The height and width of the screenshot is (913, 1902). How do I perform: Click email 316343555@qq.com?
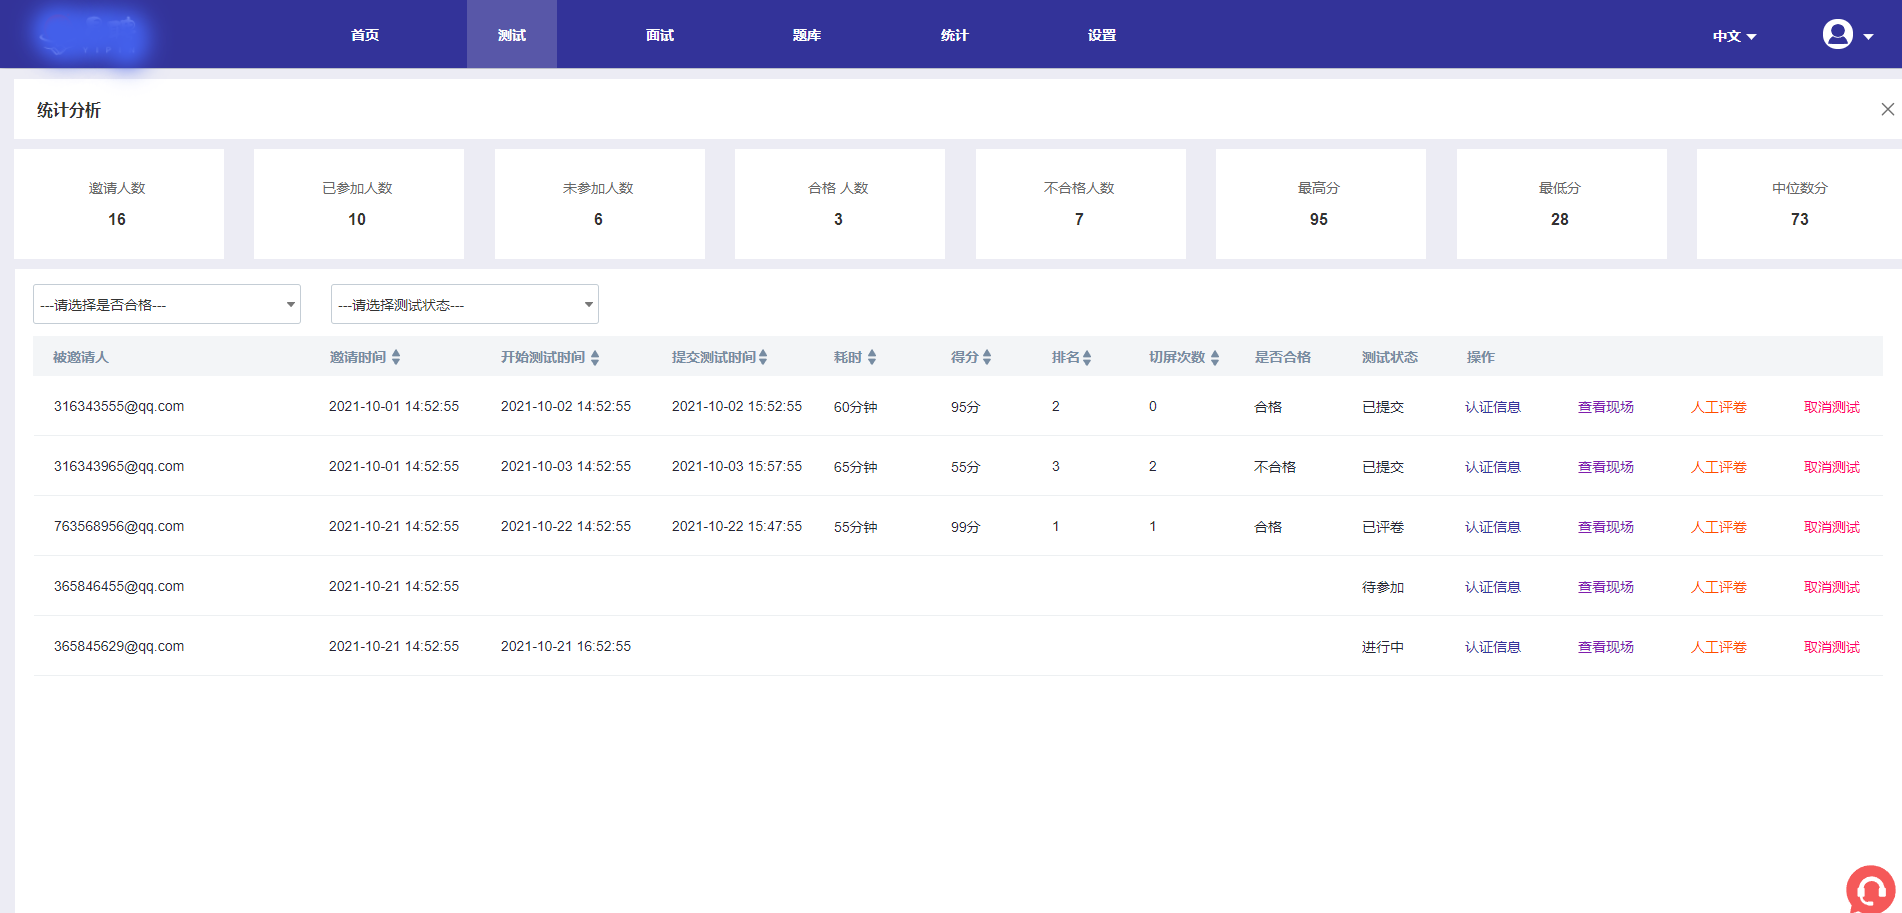(x=119, y=406)
